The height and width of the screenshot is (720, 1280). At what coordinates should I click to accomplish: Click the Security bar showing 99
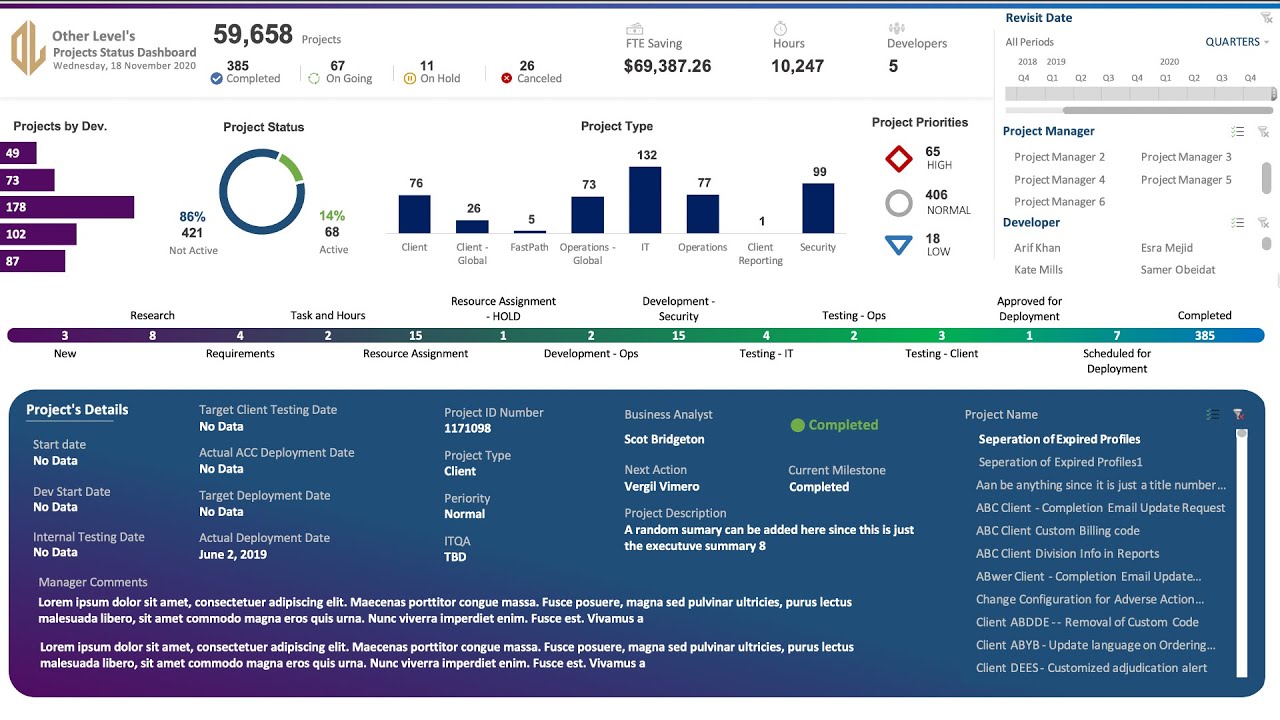tap(818, 208)
